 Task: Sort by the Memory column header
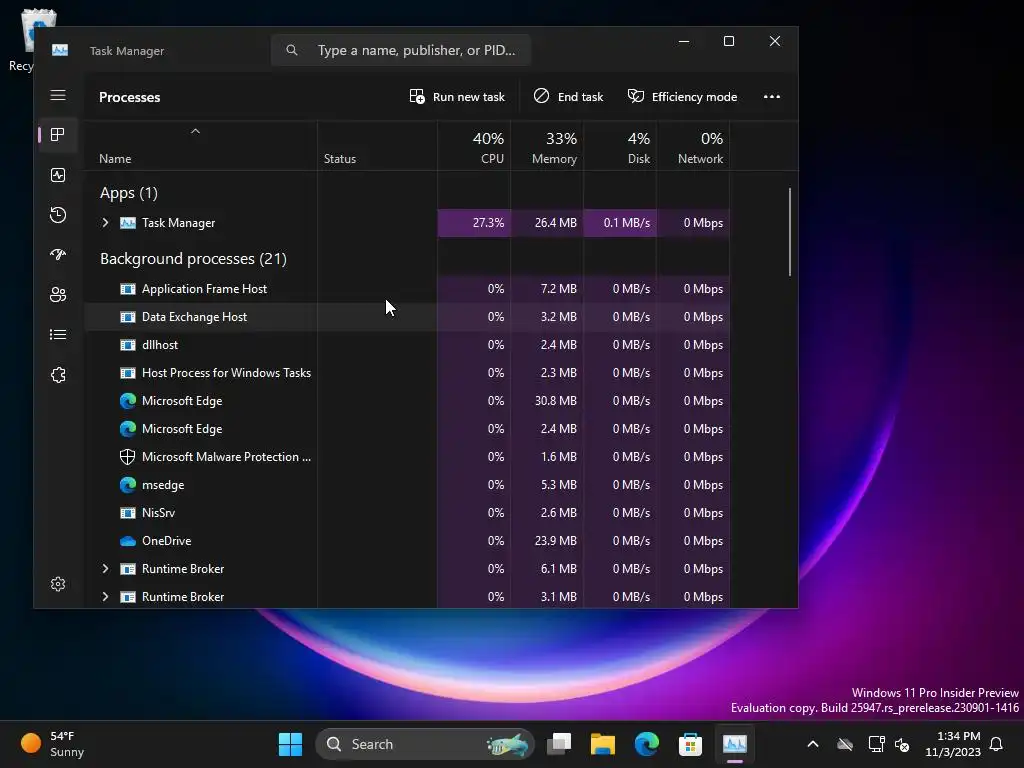point(547,147)
